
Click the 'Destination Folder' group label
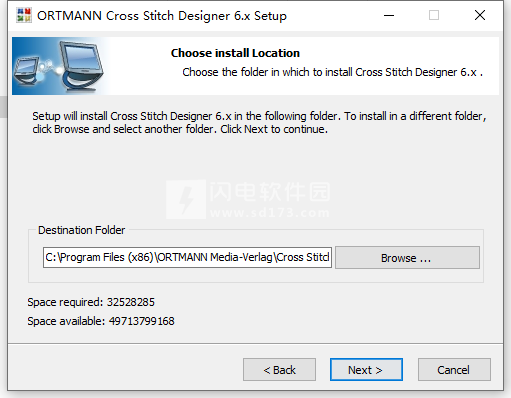tap(81, 230)
